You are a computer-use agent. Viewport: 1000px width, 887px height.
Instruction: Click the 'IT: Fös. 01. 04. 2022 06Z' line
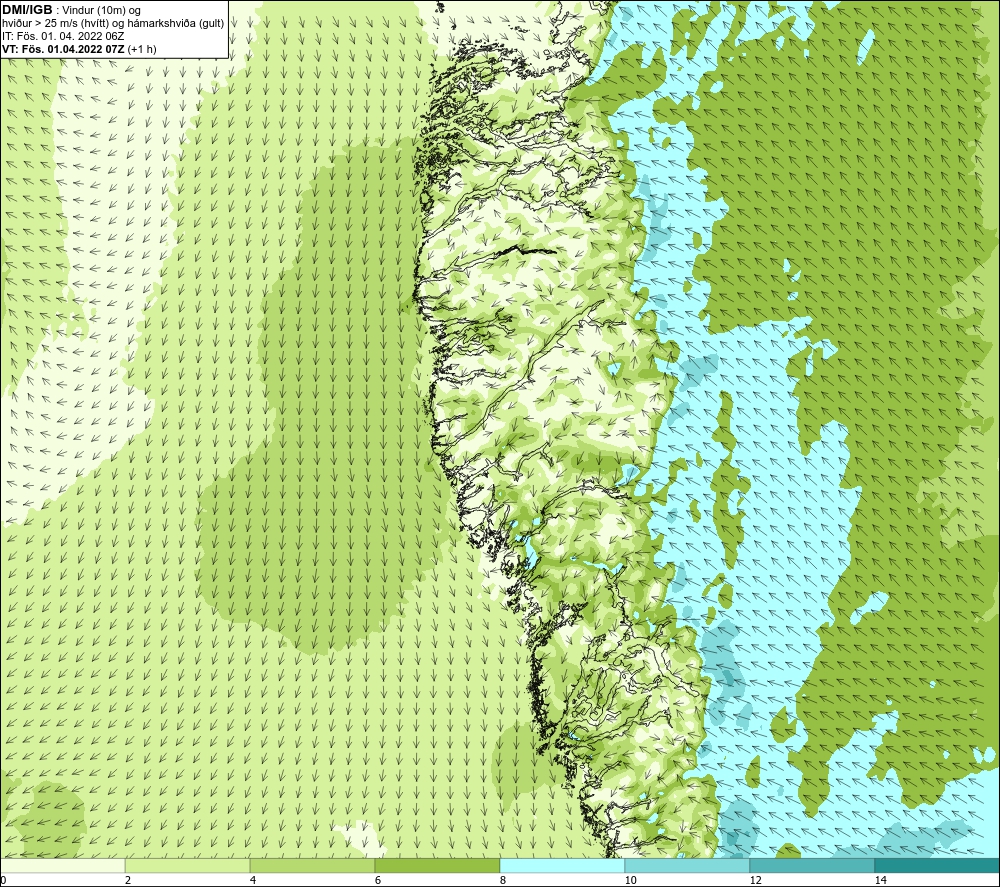point(63,36)
